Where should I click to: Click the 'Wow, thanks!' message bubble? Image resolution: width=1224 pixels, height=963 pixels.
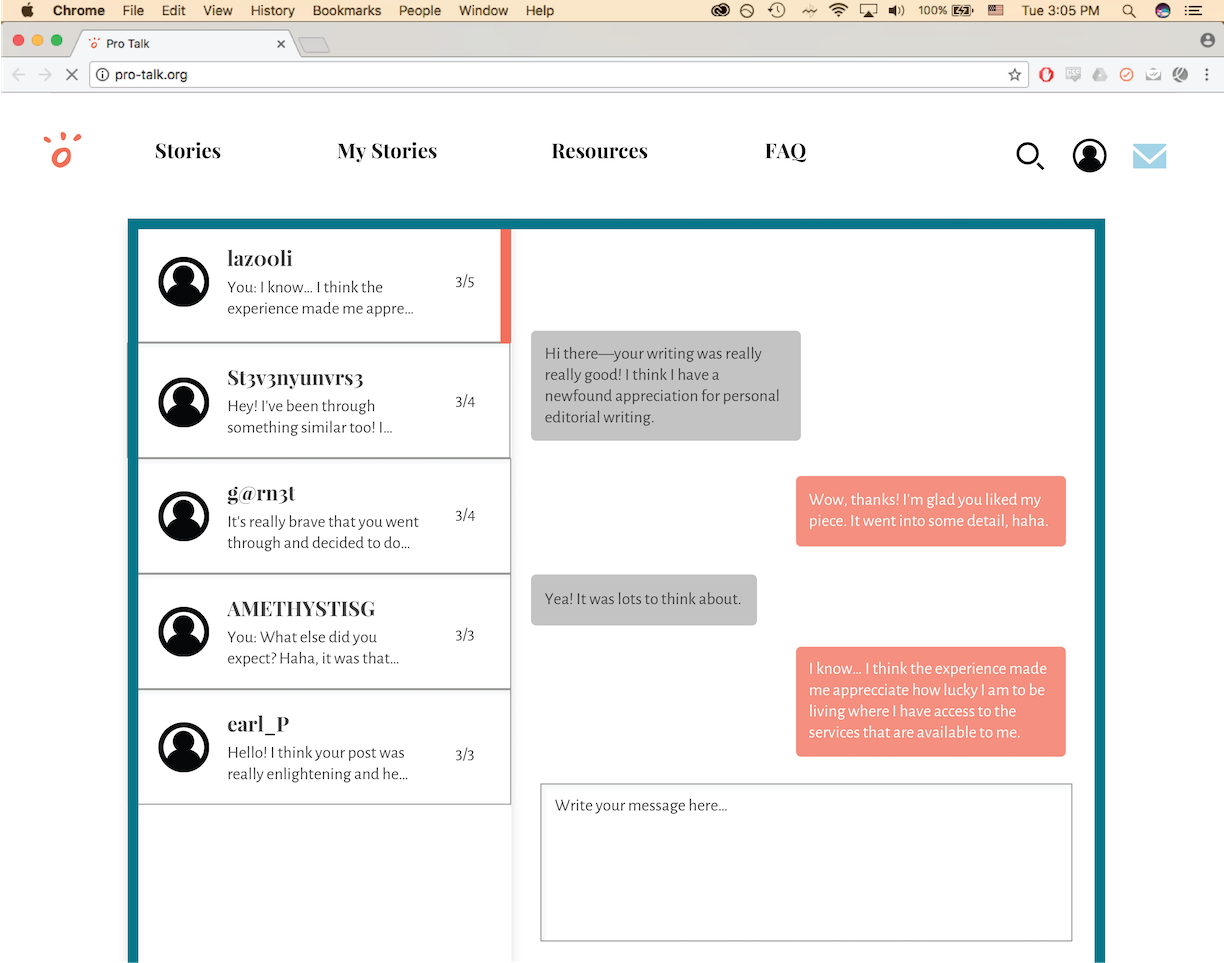click(931, 511)
